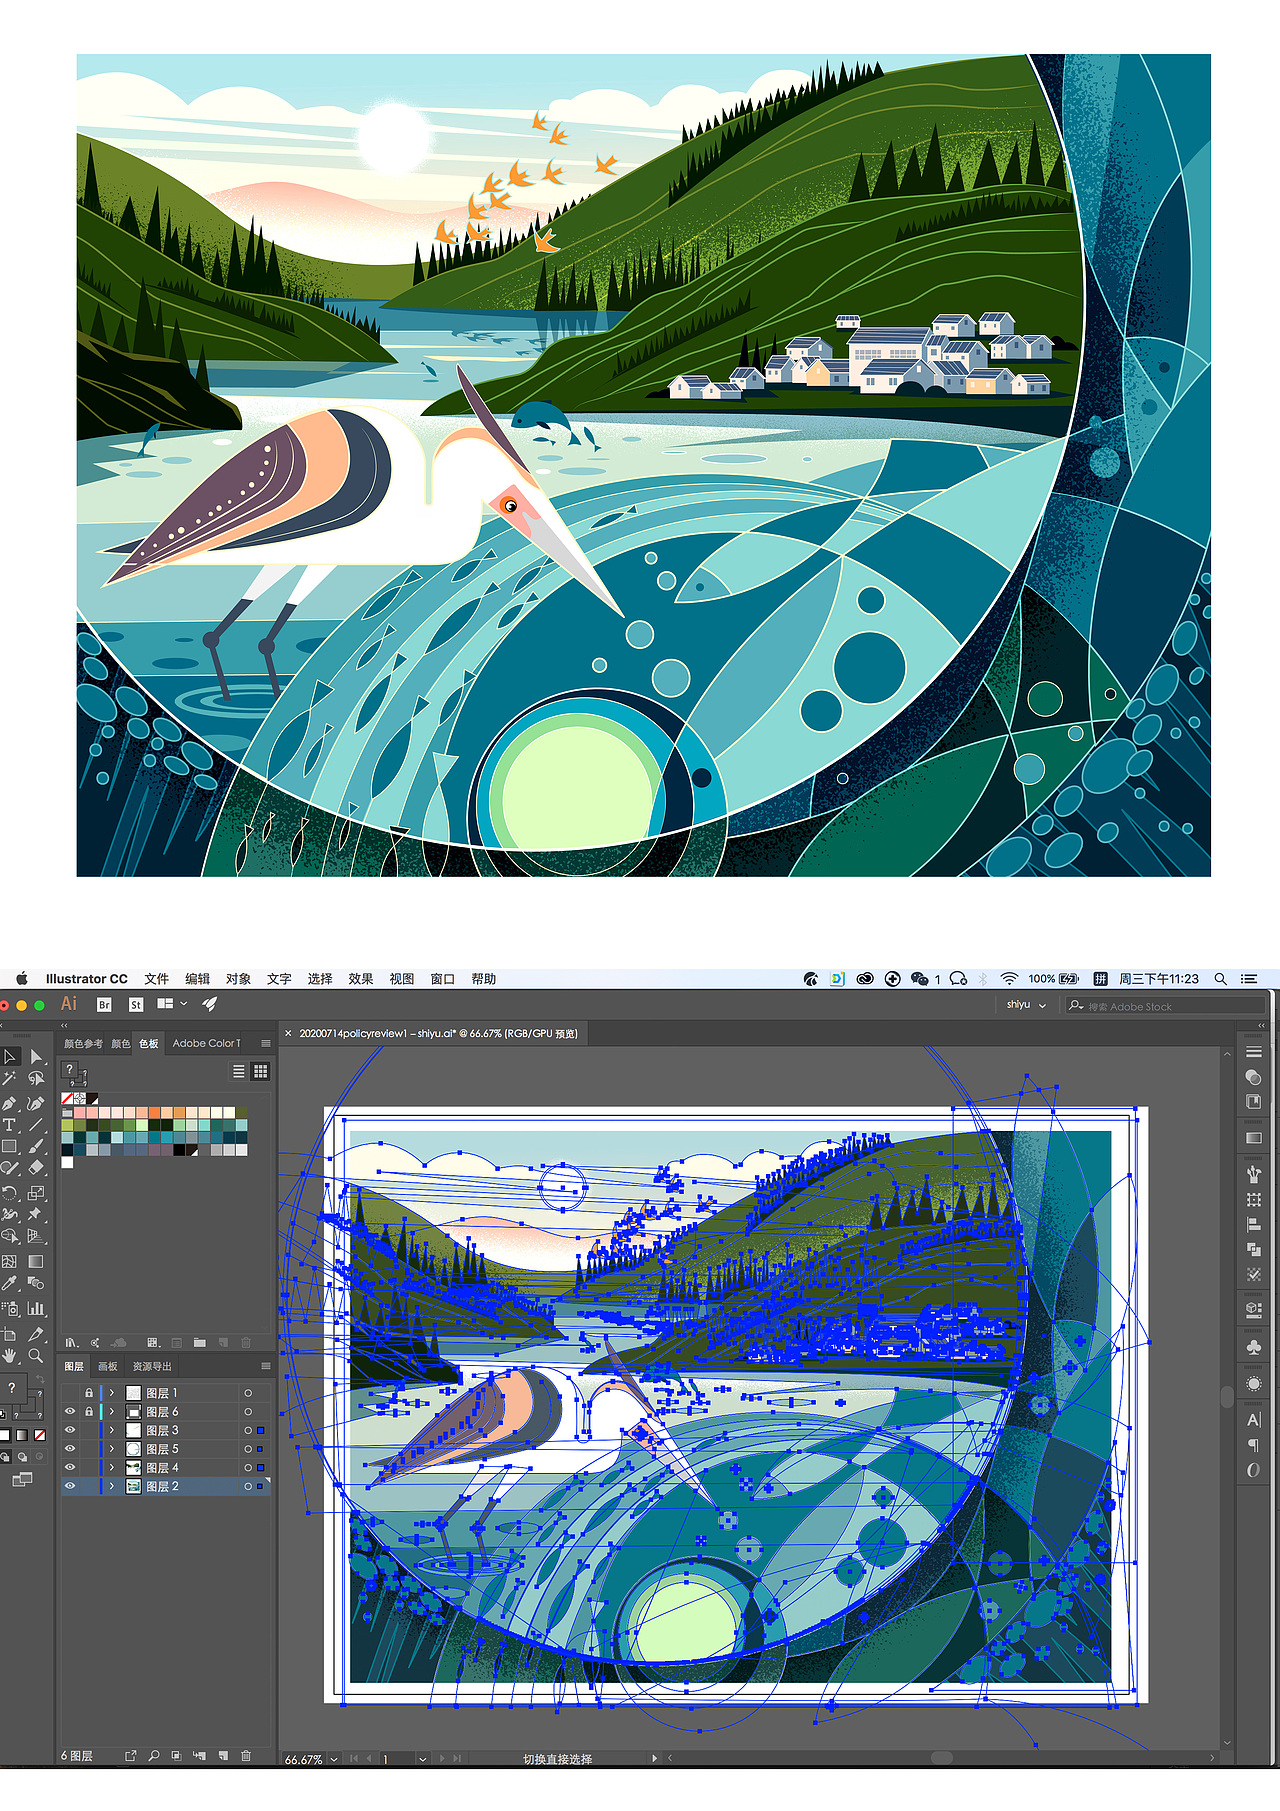The width and height of the screenshot is (1280, 1811).
Task: Hide 图层 4 with its eye icon
Action: click(70, 1467)
